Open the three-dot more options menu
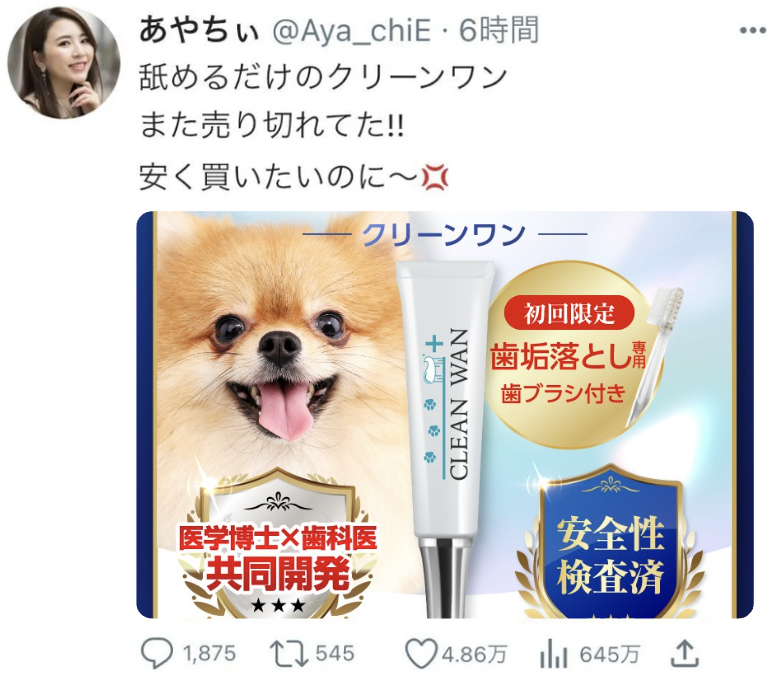The height and width of the screenshot is (684, 782). point(753,31)
